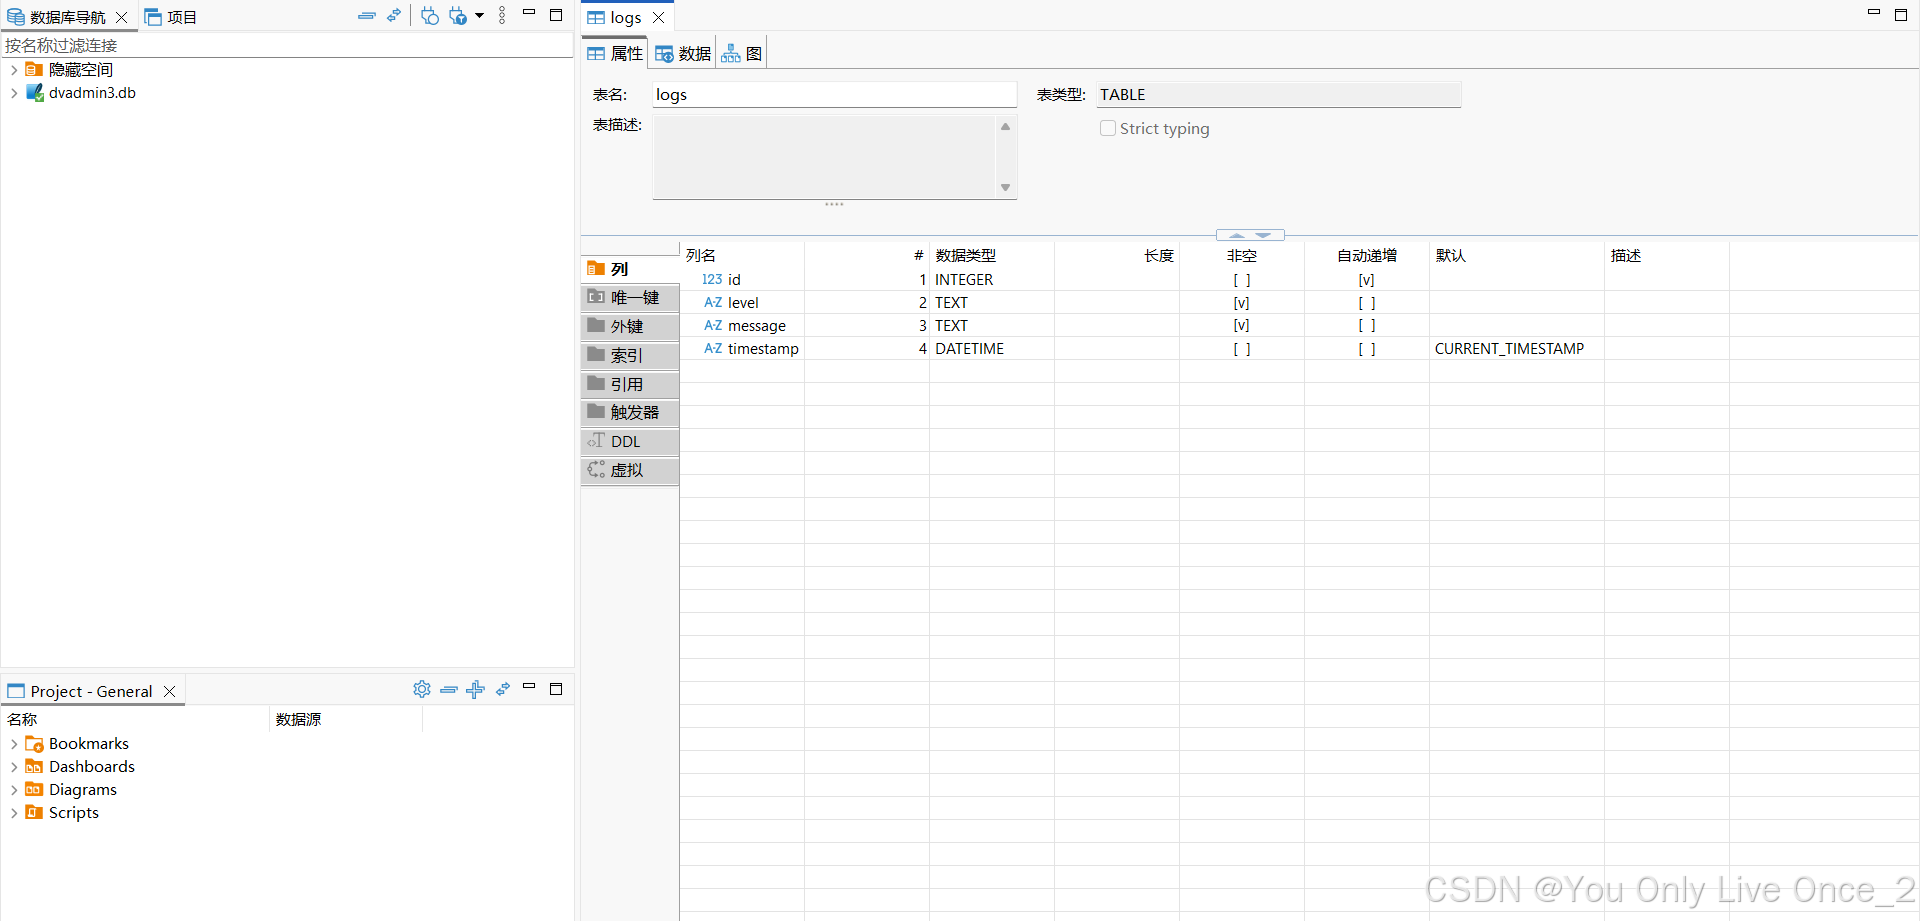Select 外键 section

pyautogui.click(x=630, y=327)
